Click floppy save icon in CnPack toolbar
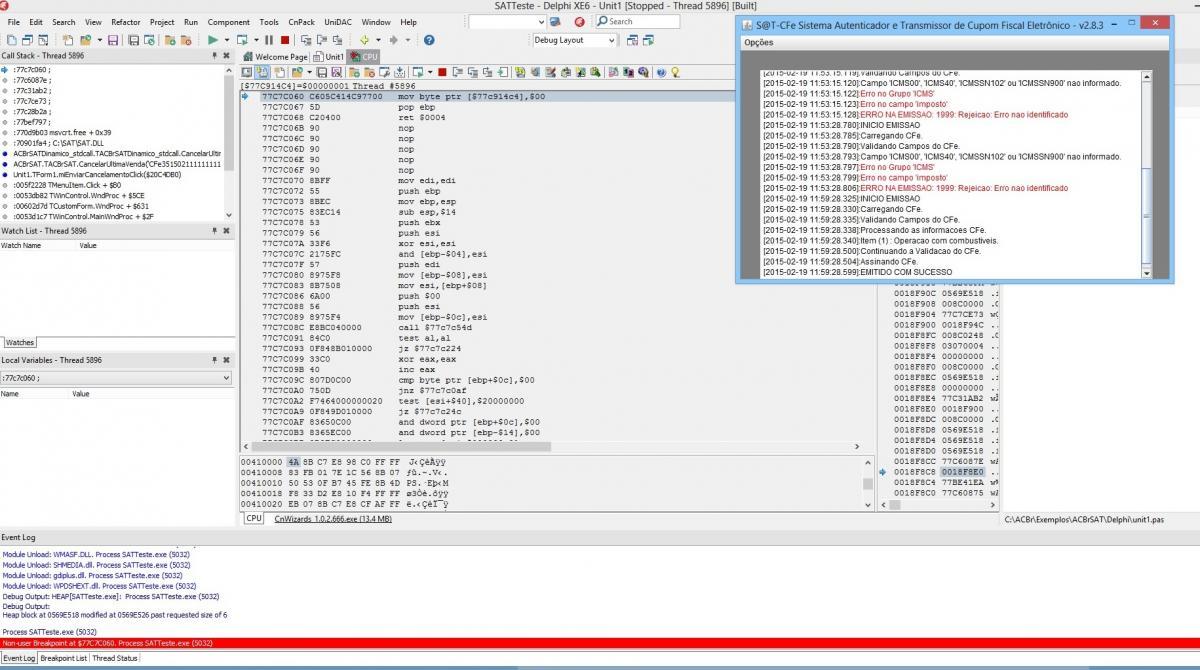The height and width of the screenshot is (670, 1200). (x=322, y=72)
